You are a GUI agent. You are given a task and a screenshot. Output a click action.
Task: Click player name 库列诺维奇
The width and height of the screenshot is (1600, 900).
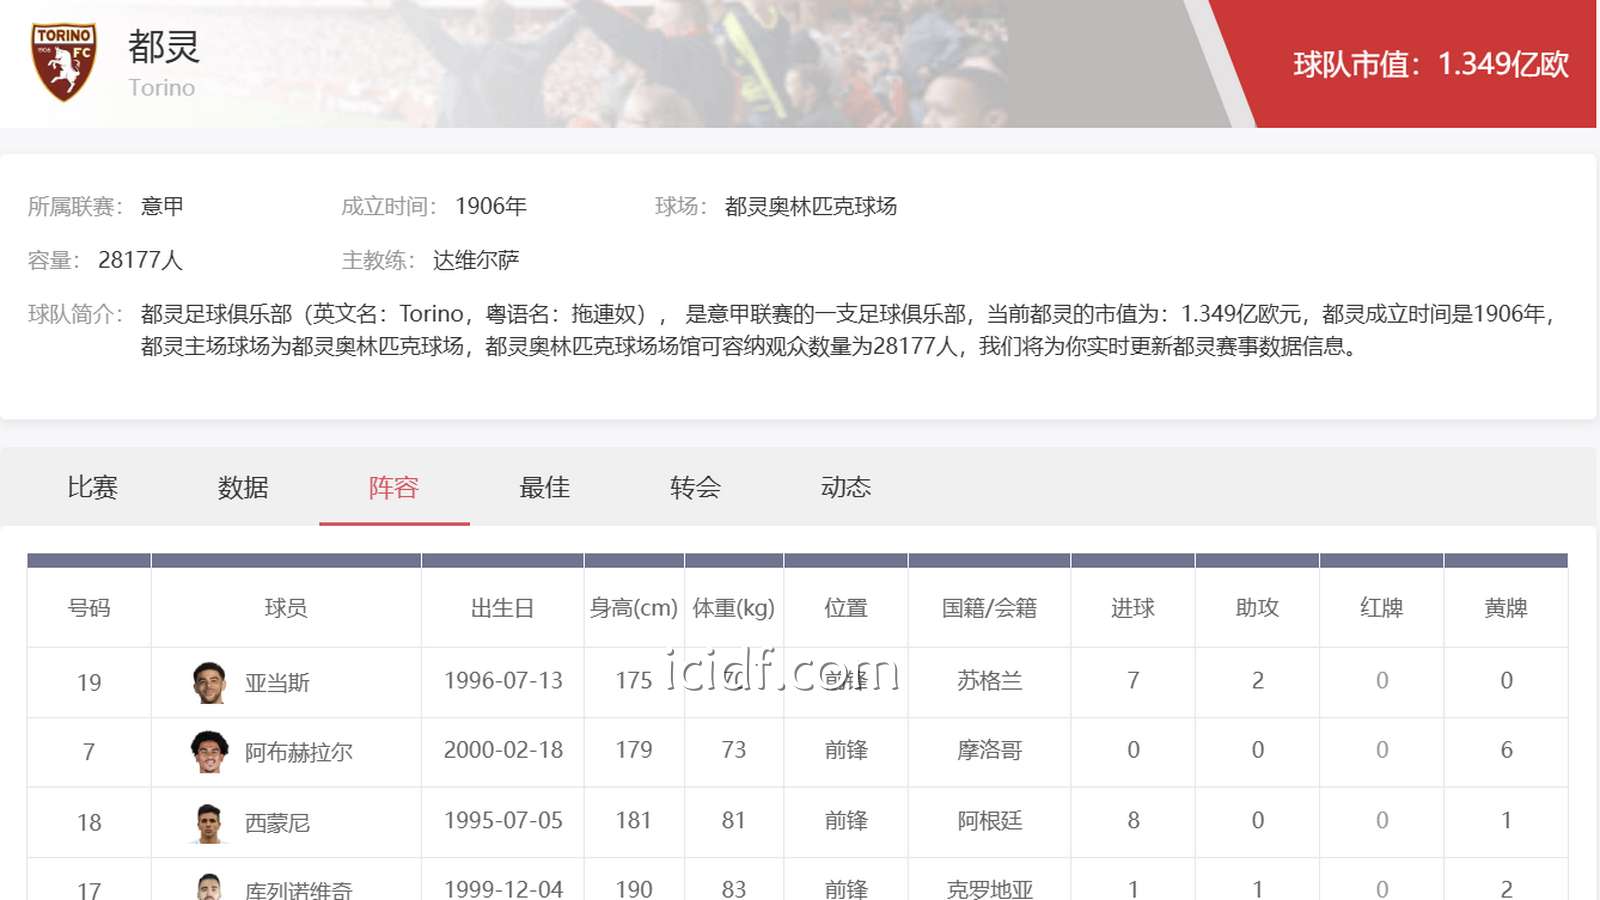299,889
